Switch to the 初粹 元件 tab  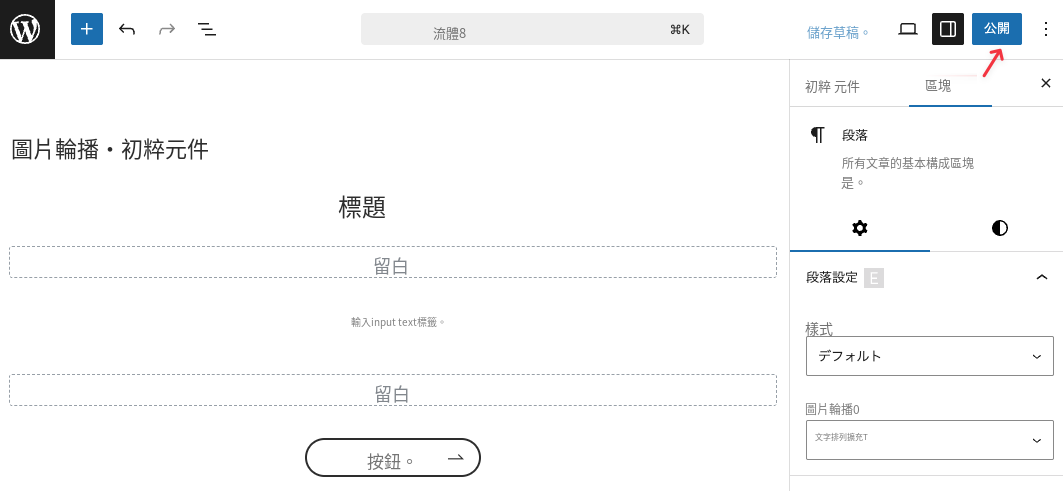coord(833,87)
